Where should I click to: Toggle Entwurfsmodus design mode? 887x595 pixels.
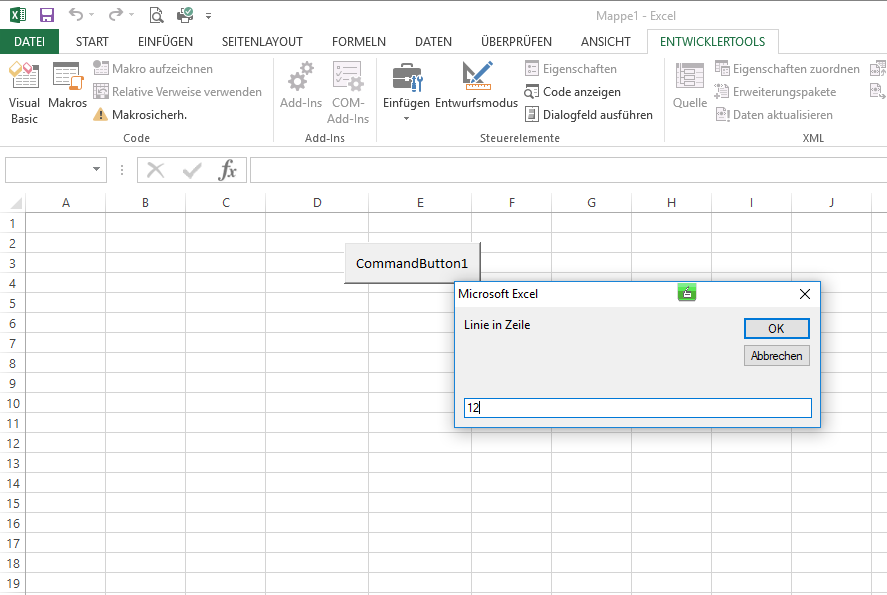[476, 85]
